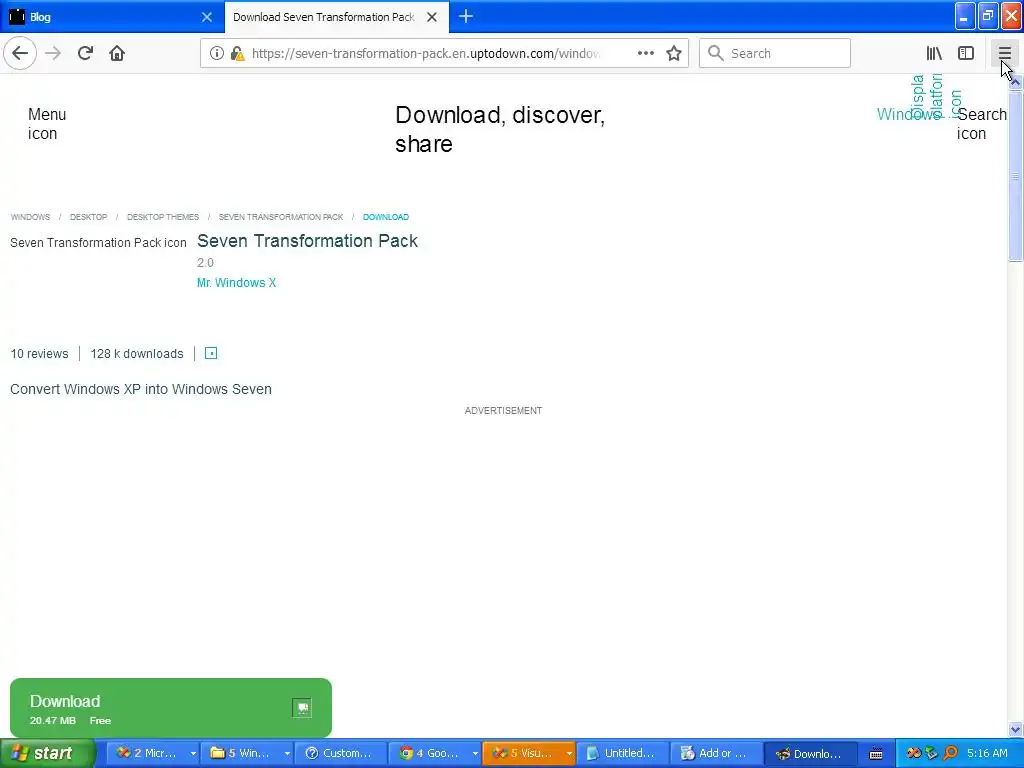Screen dimensions: 1024x768
Task: Click the small square icon after downloads
Action: [x=211, y=353]
